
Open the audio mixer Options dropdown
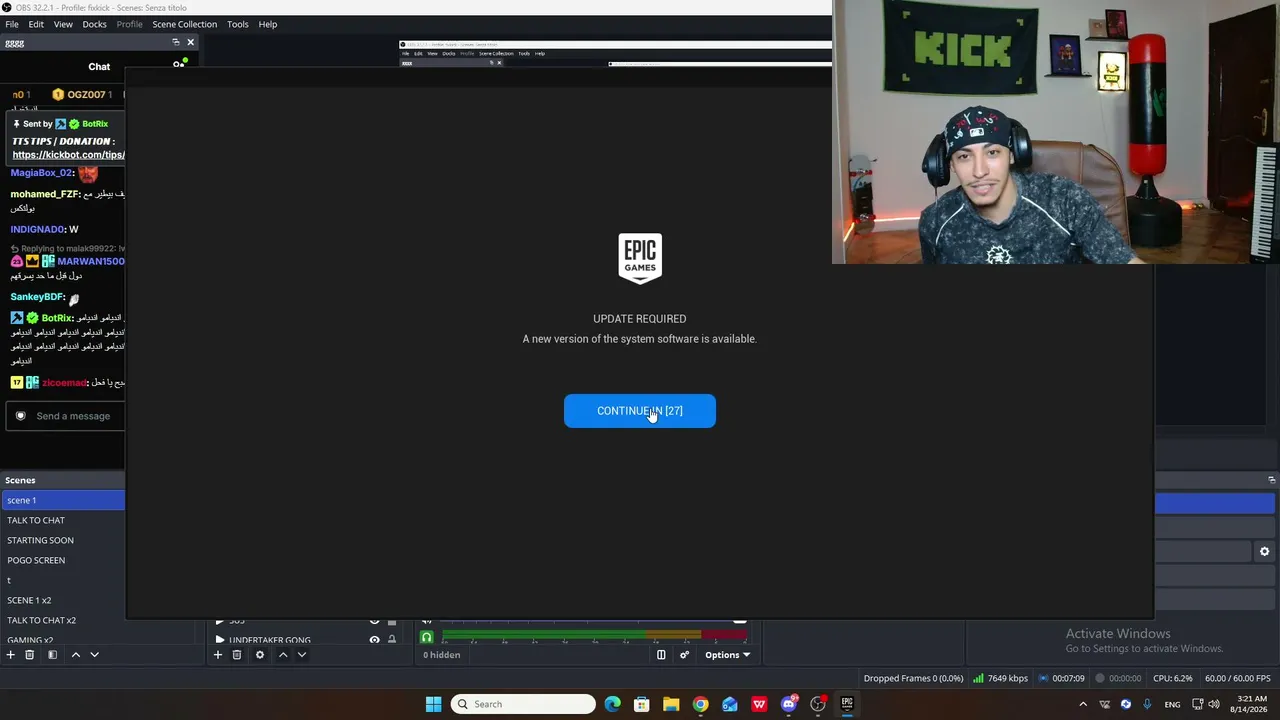(x=728, y=655)
